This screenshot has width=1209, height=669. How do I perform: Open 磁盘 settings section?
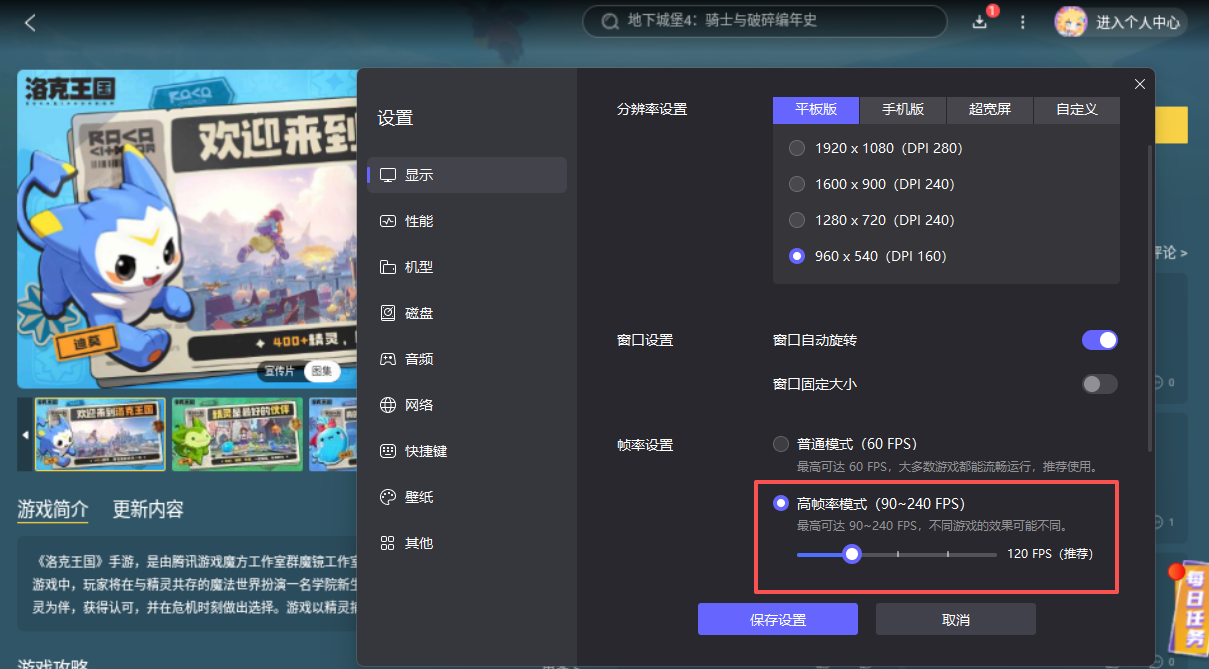tap(467, 313)
